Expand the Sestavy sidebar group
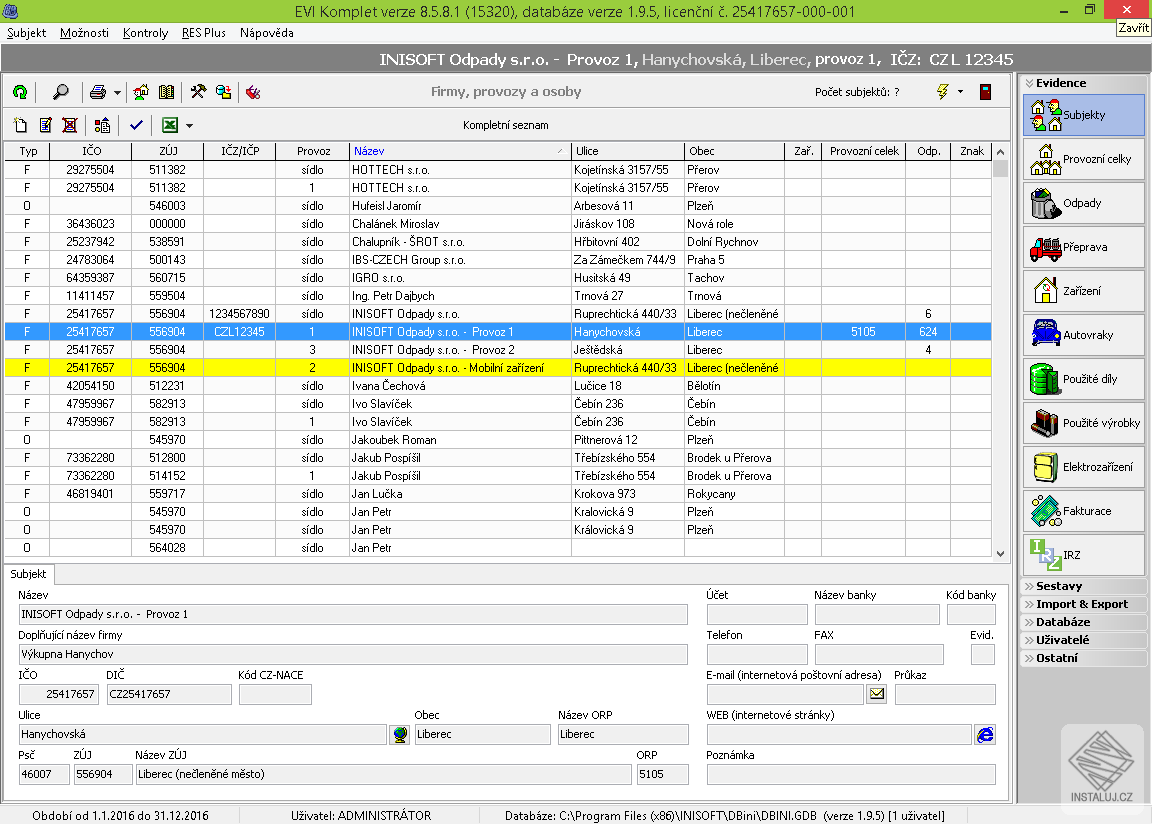This screenshot has height=824, width=1152. [1084, 586]
